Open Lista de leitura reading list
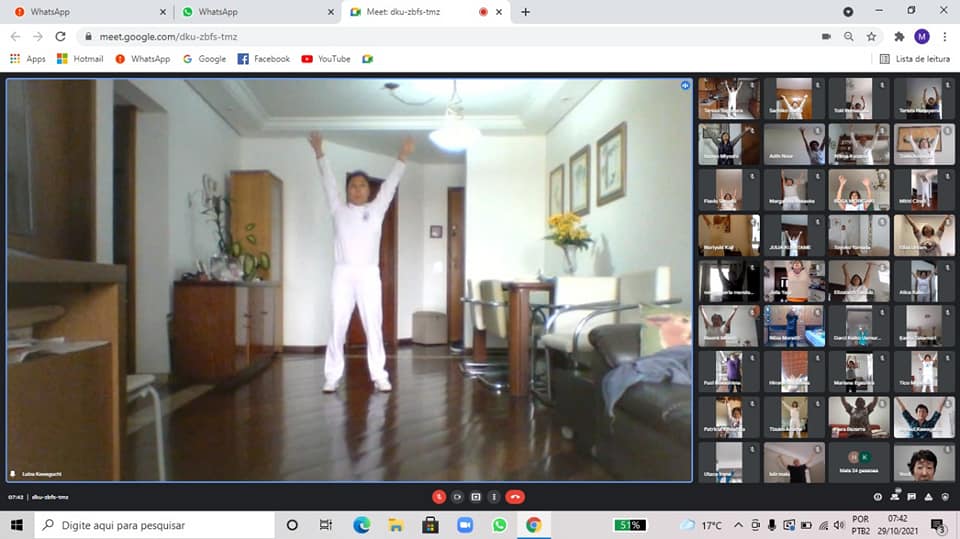The width and height of the screenshot is (960, 539). [x=914, y=59]
